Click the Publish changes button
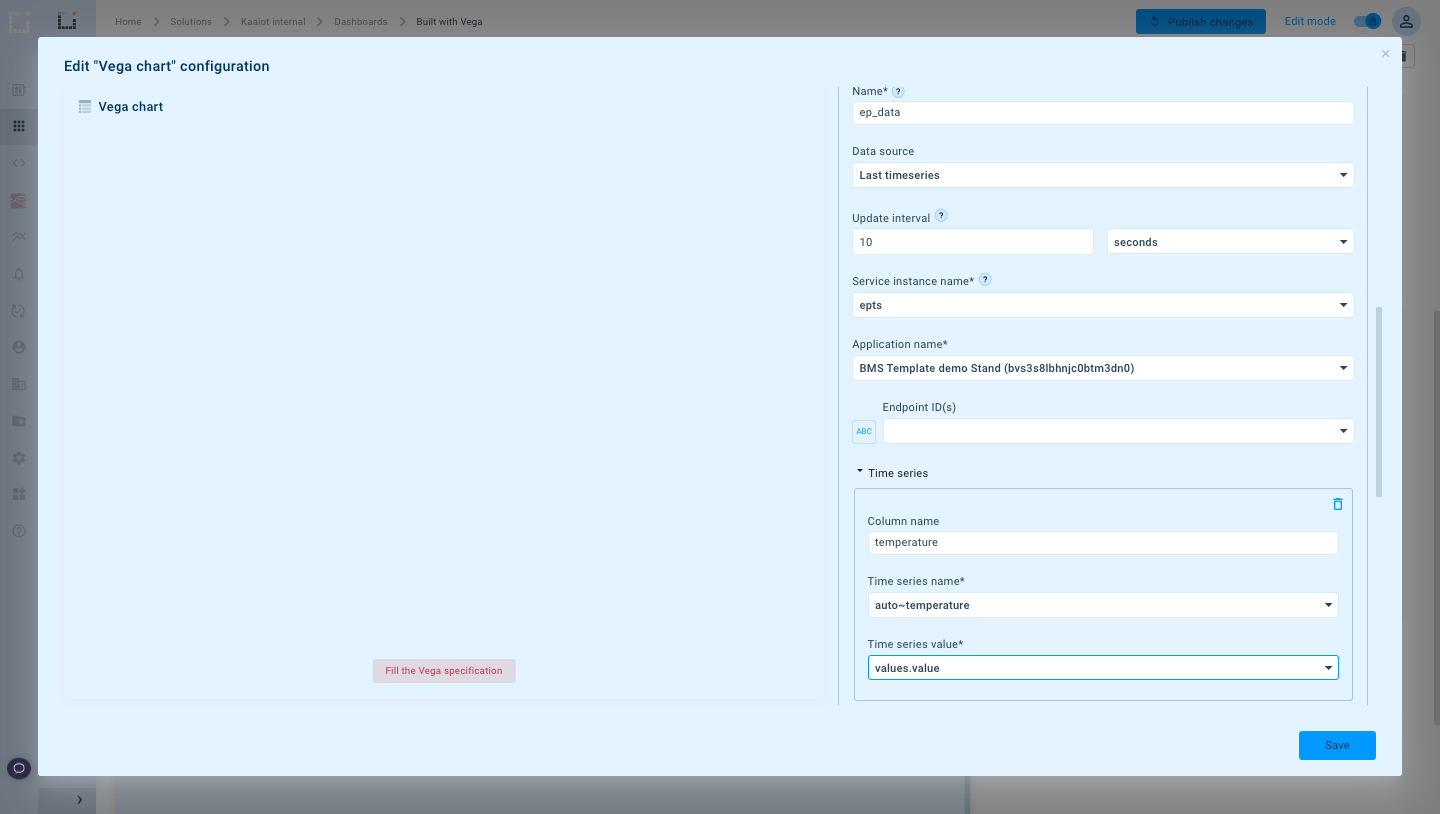The image size is (1440, 814). coord(1201,21)
